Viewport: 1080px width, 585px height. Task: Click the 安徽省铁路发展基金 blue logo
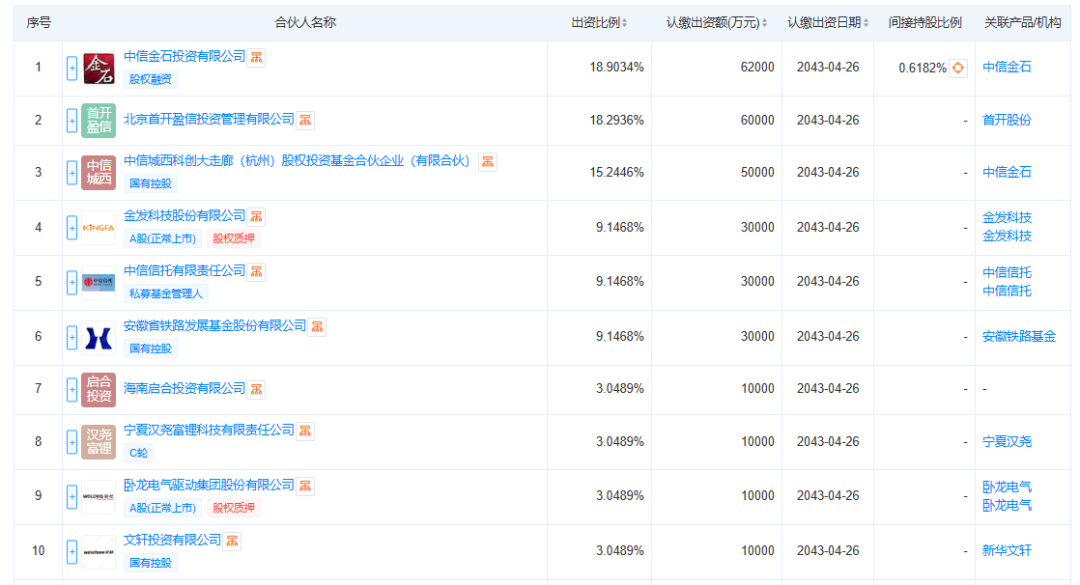point(98,338)
